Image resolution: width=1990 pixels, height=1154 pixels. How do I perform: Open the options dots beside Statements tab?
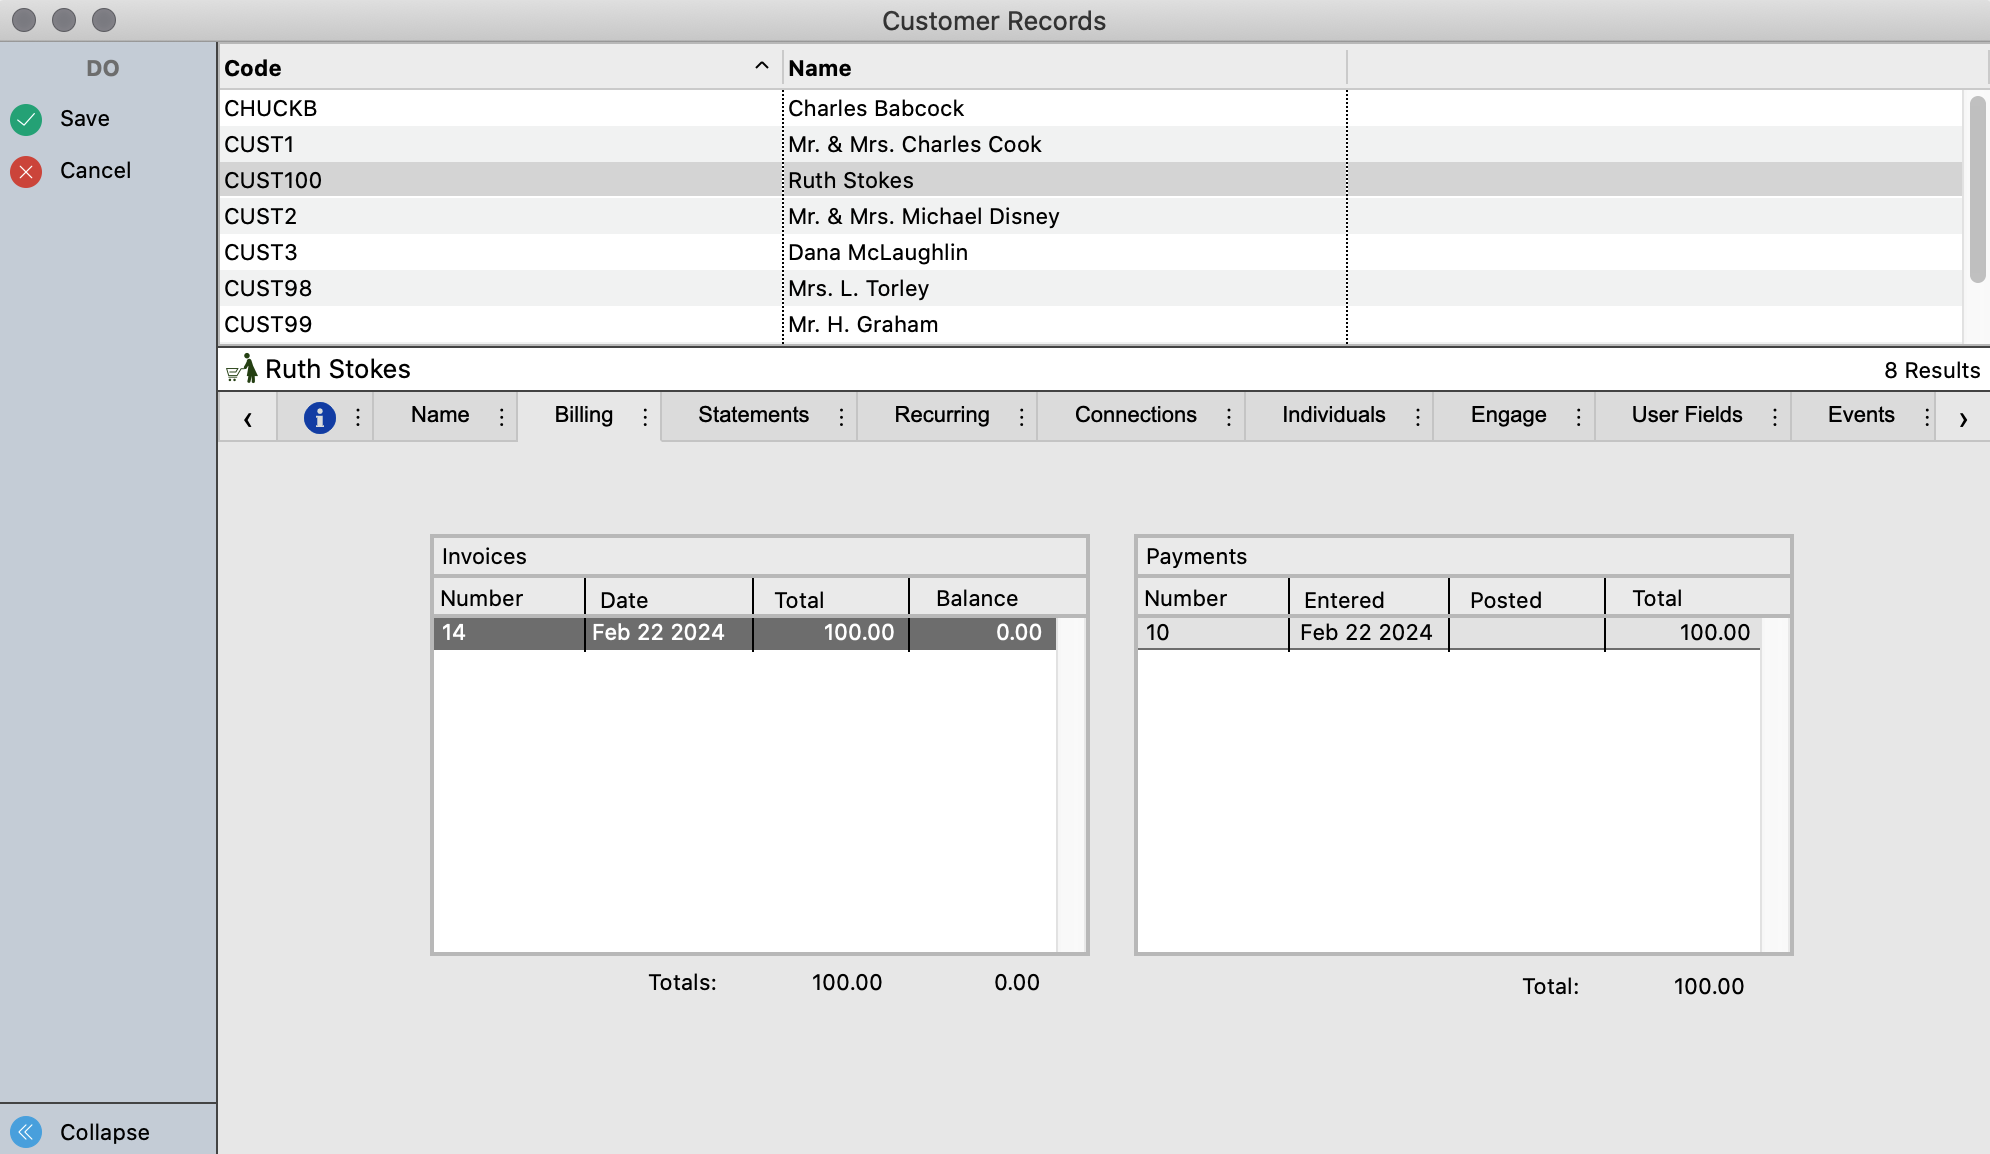click(841, 417)
